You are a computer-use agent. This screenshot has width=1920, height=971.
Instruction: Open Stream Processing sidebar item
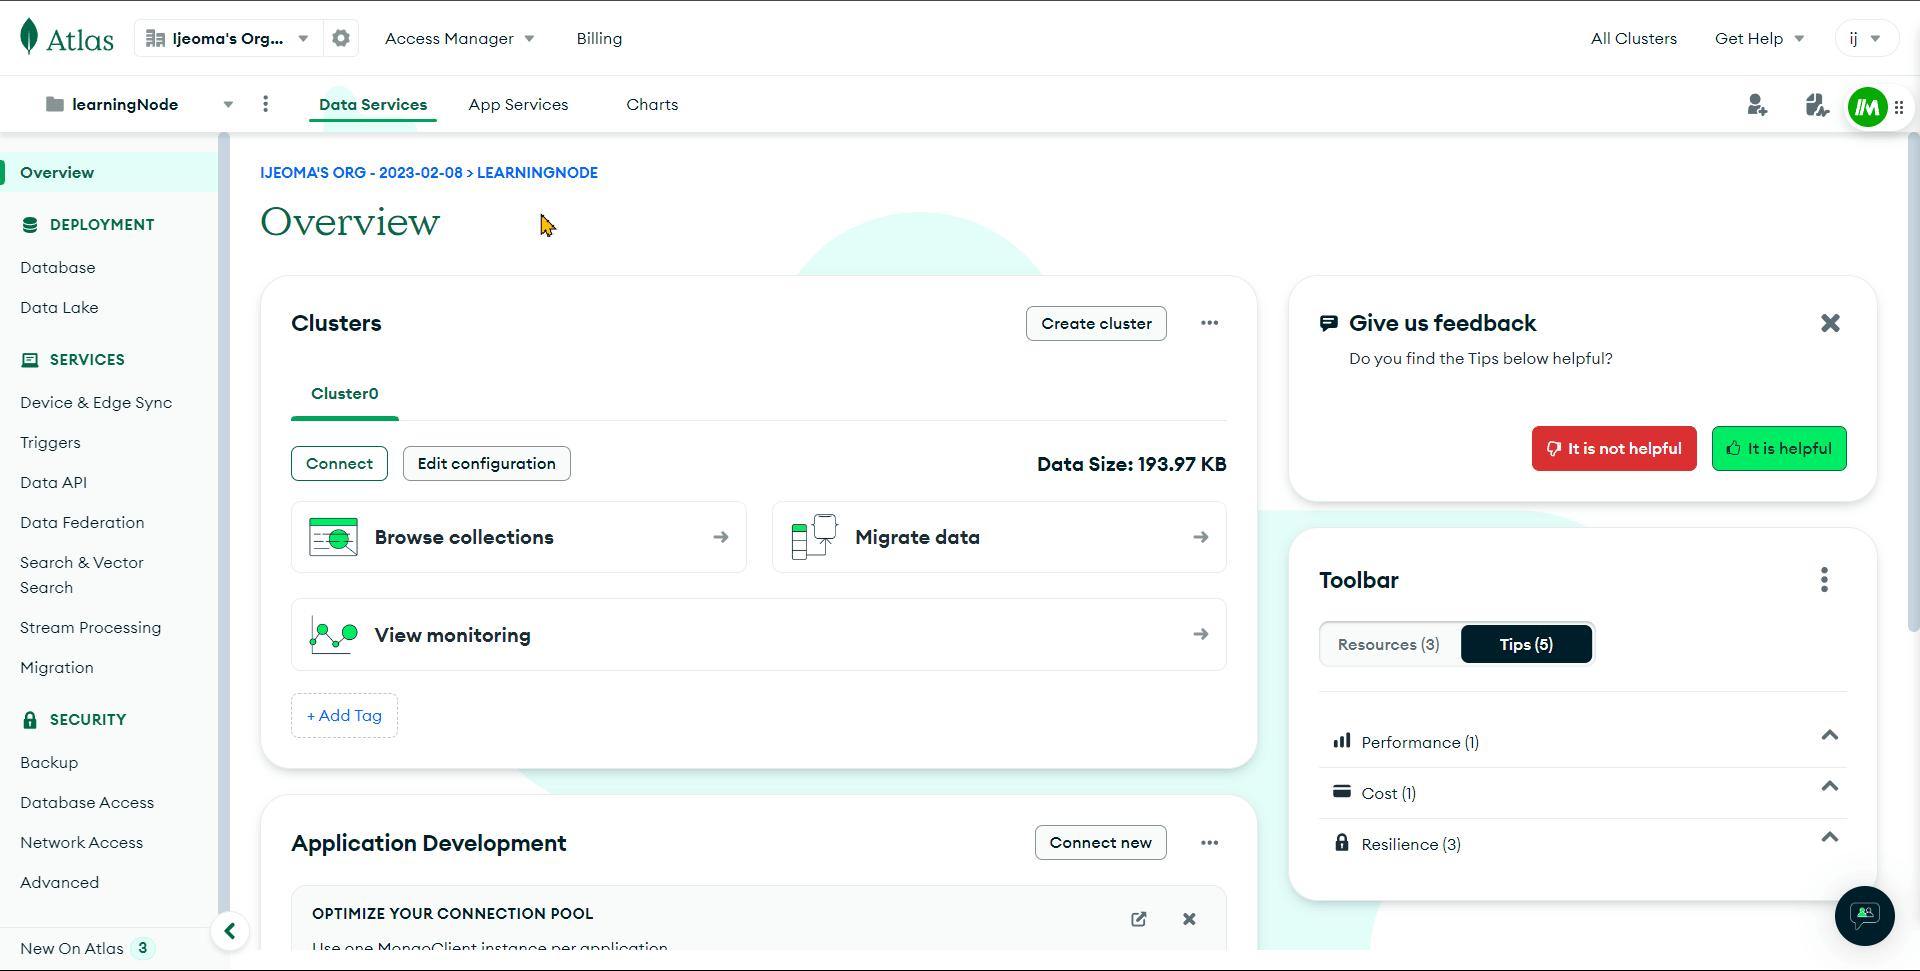click(x=90, y=628)
